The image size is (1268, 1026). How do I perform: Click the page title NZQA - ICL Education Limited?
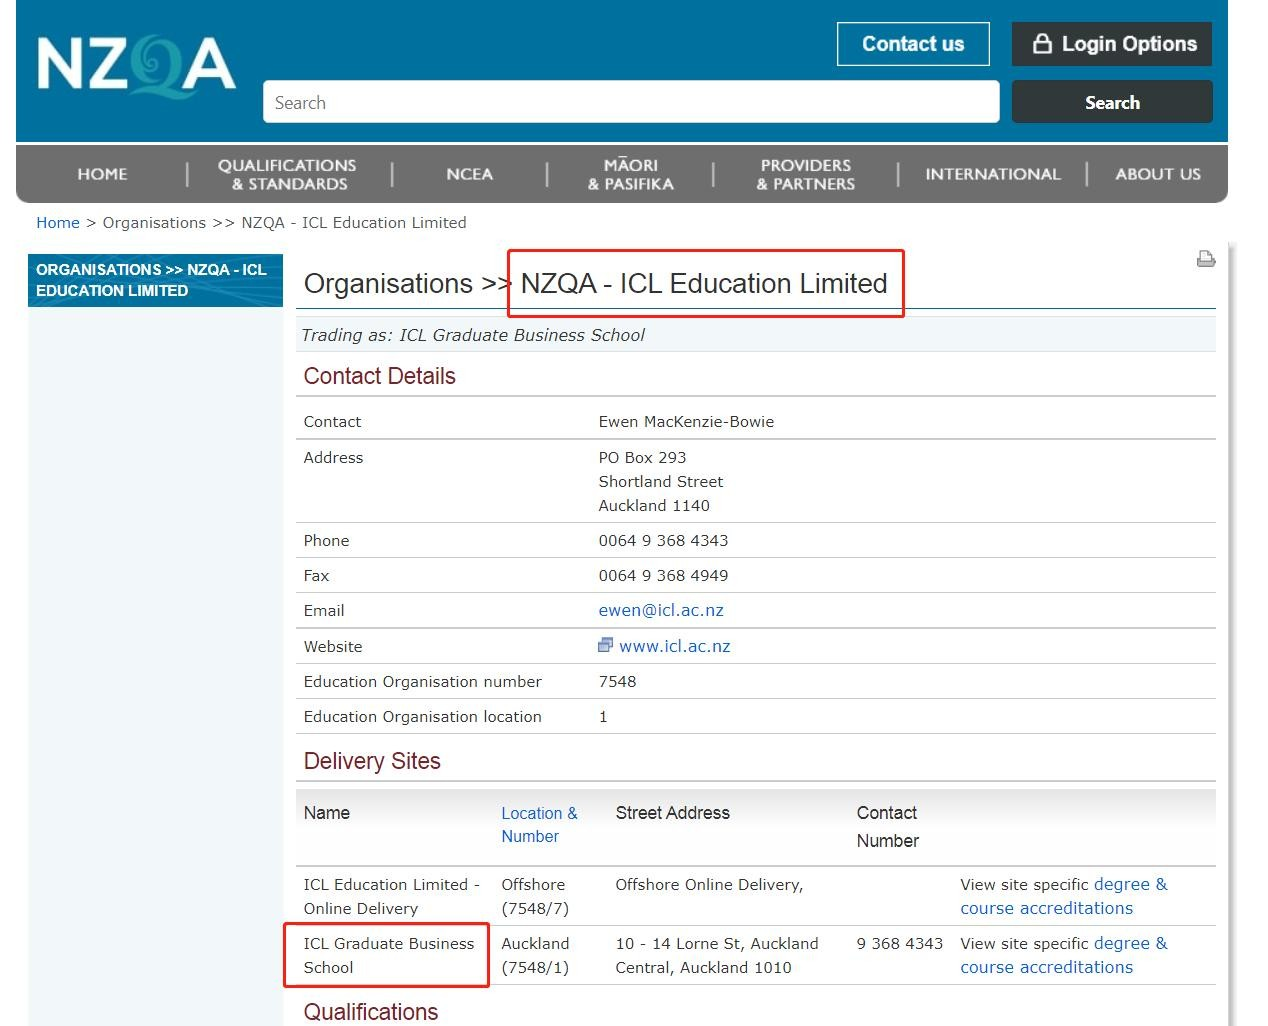coord(704,284)
